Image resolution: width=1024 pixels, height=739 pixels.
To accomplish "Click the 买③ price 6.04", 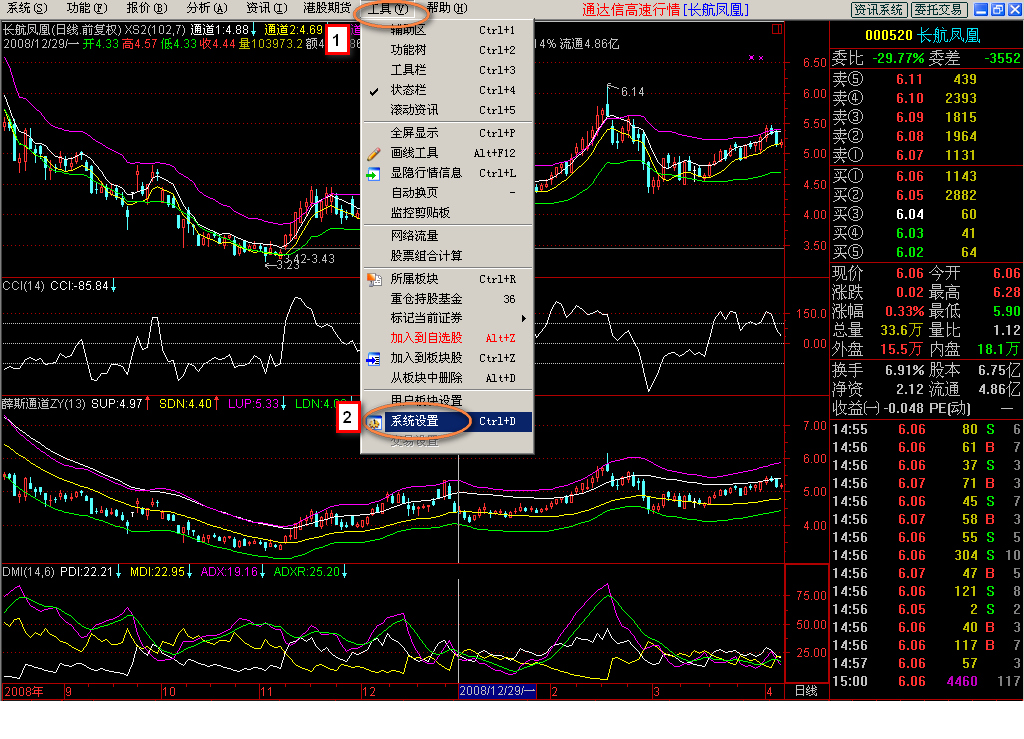I will click(x=909, y=214).
